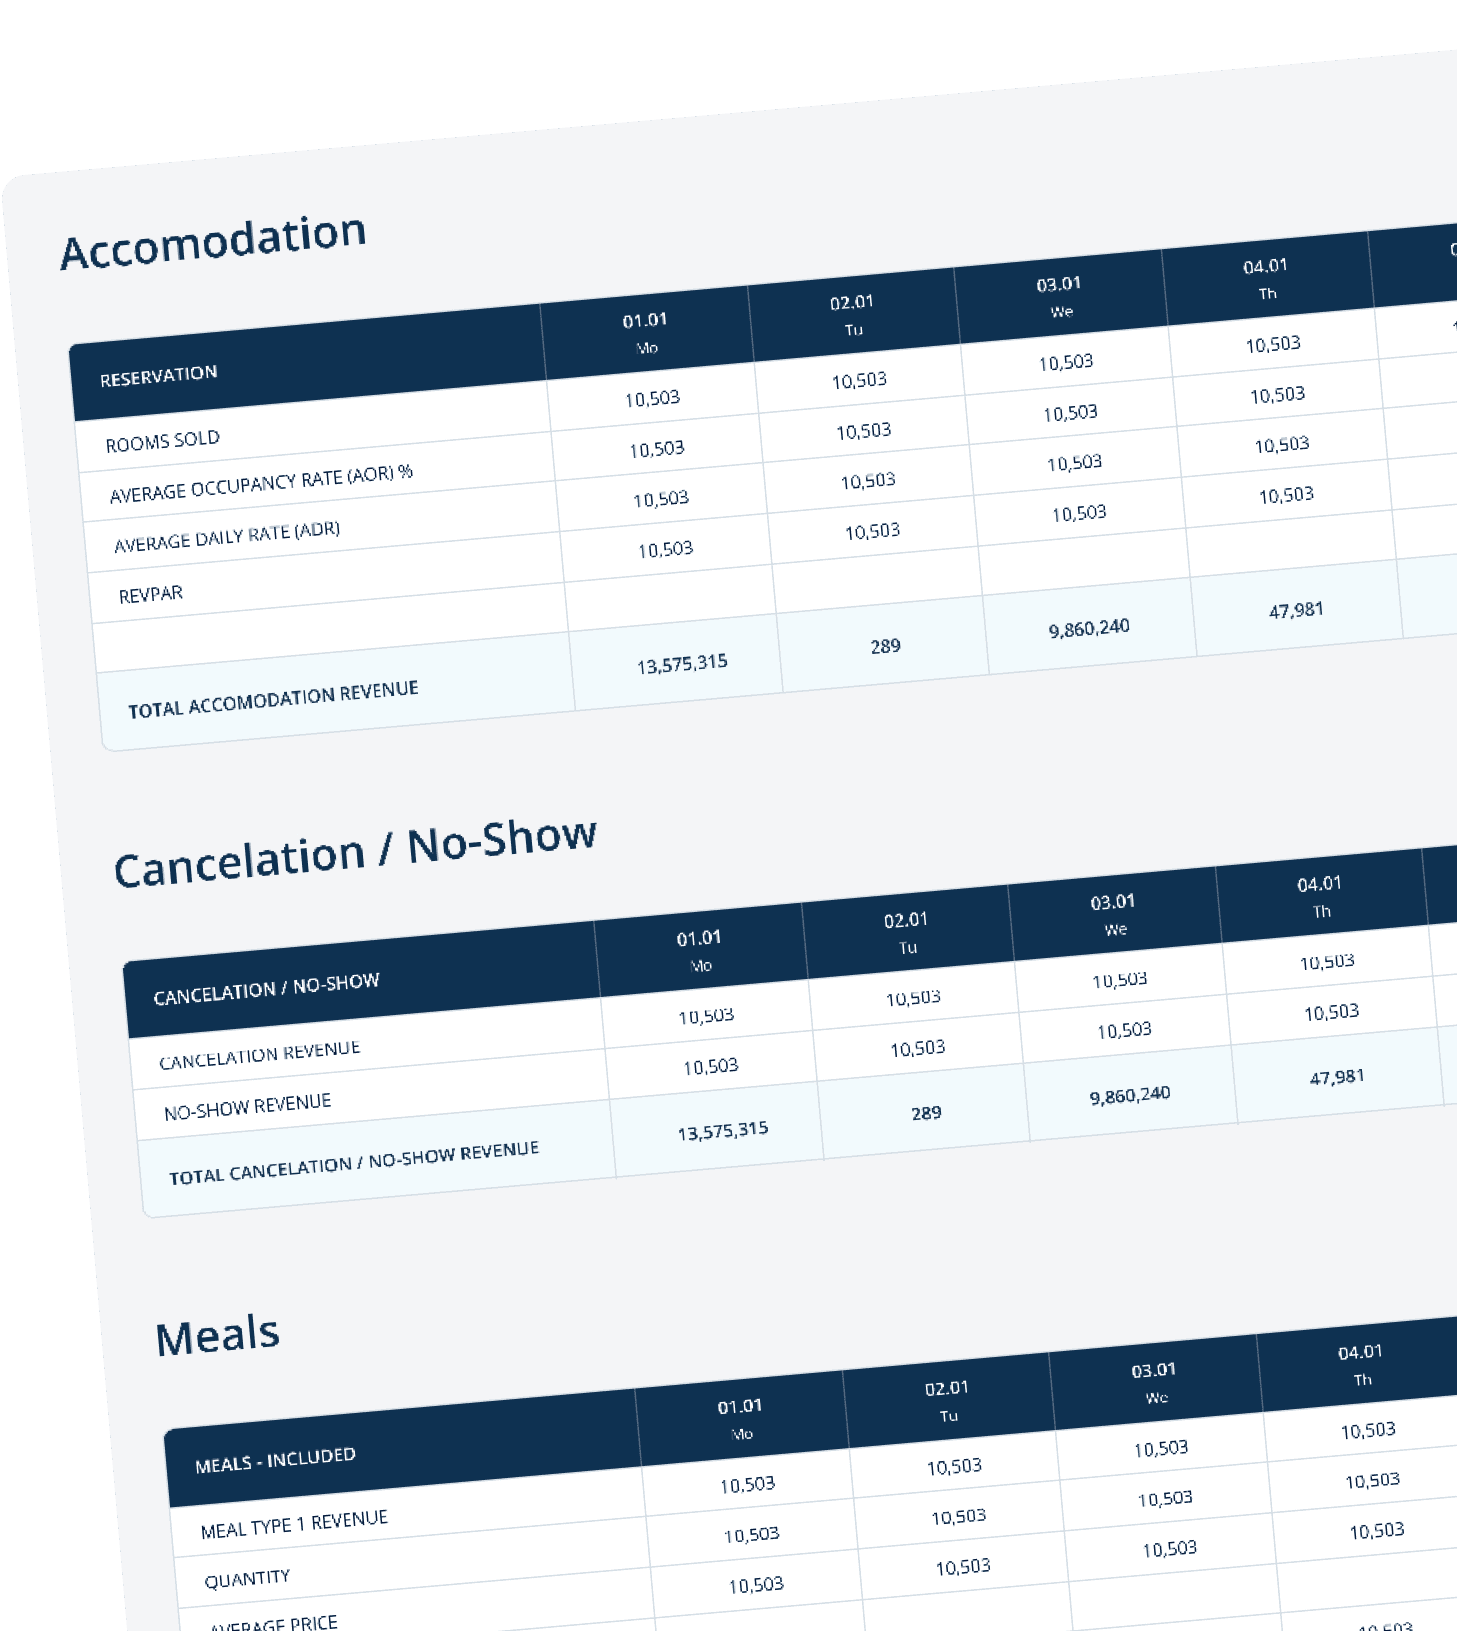
Task: Select AVERAGE DAILY RATE (ADR) row label
Action: click(227, 537)
